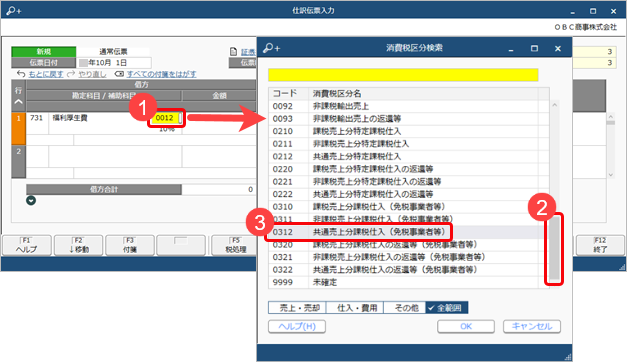
Task: Click すべての付箋をはがす link
Action: click(x=162, y=74)
